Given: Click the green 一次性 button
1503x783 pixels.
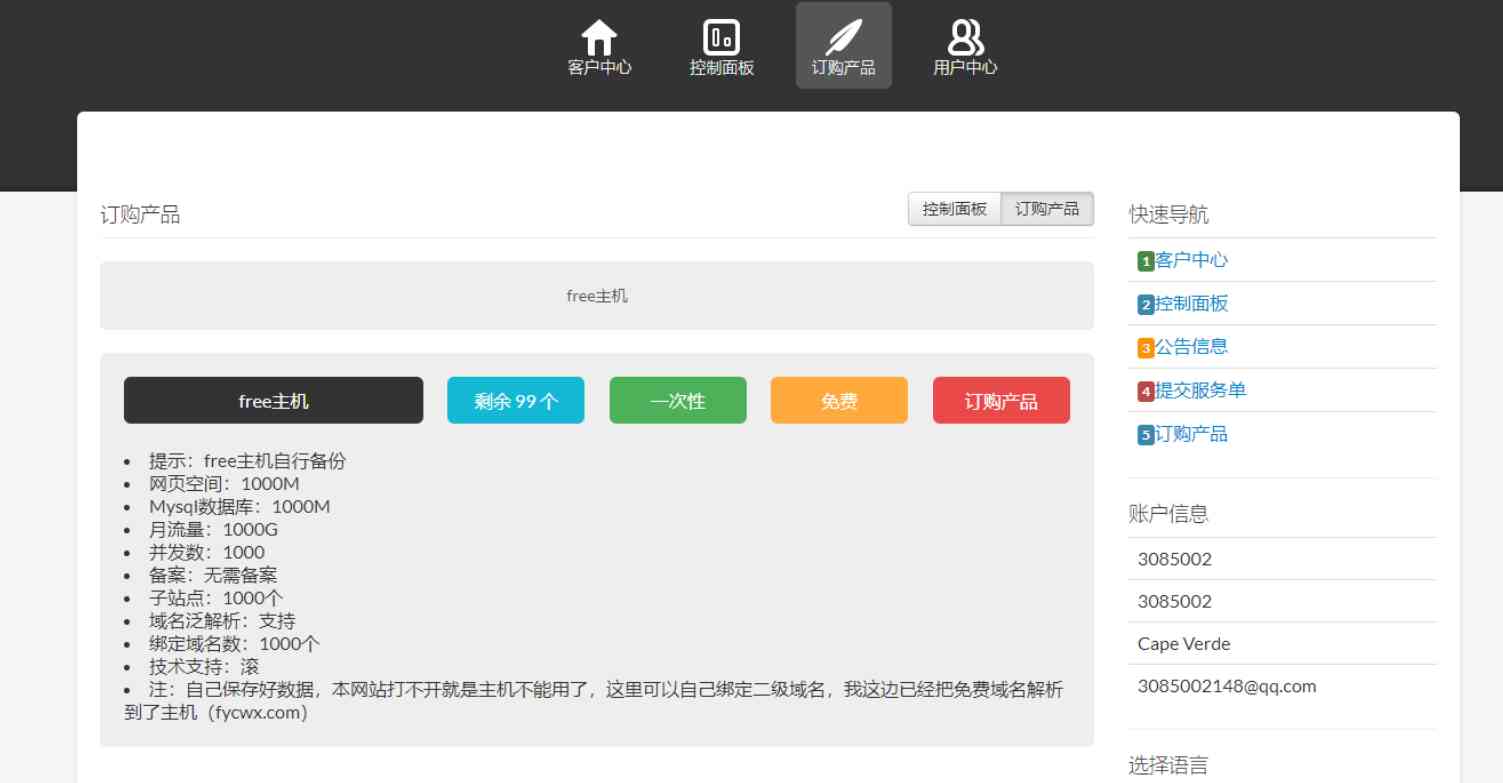Looking at the screenshot, I should pos(678,400).
